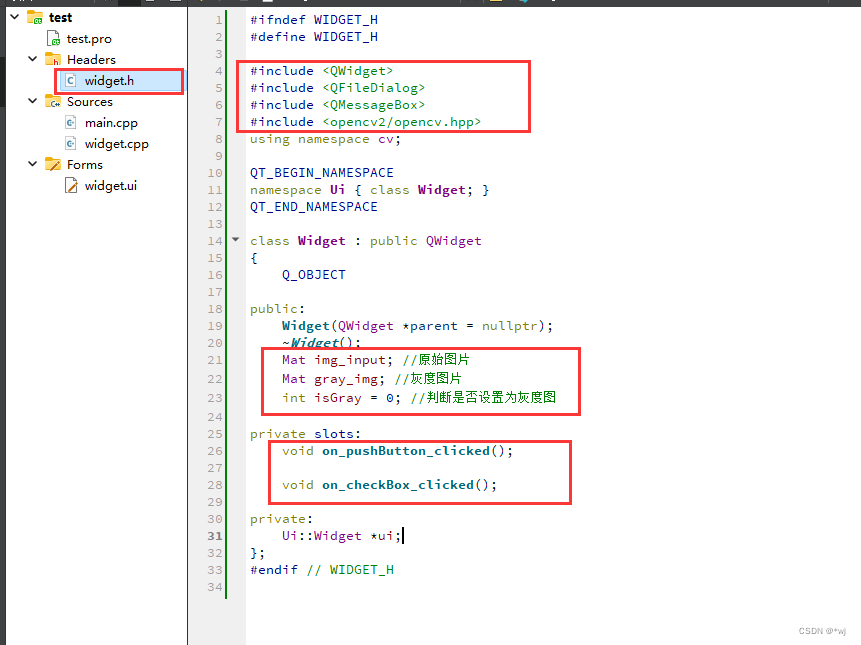Viewport: 861px width, 645px height.
Task: Click the Forms folder icon with pencil badge
Action: click(x=54, y=164)
